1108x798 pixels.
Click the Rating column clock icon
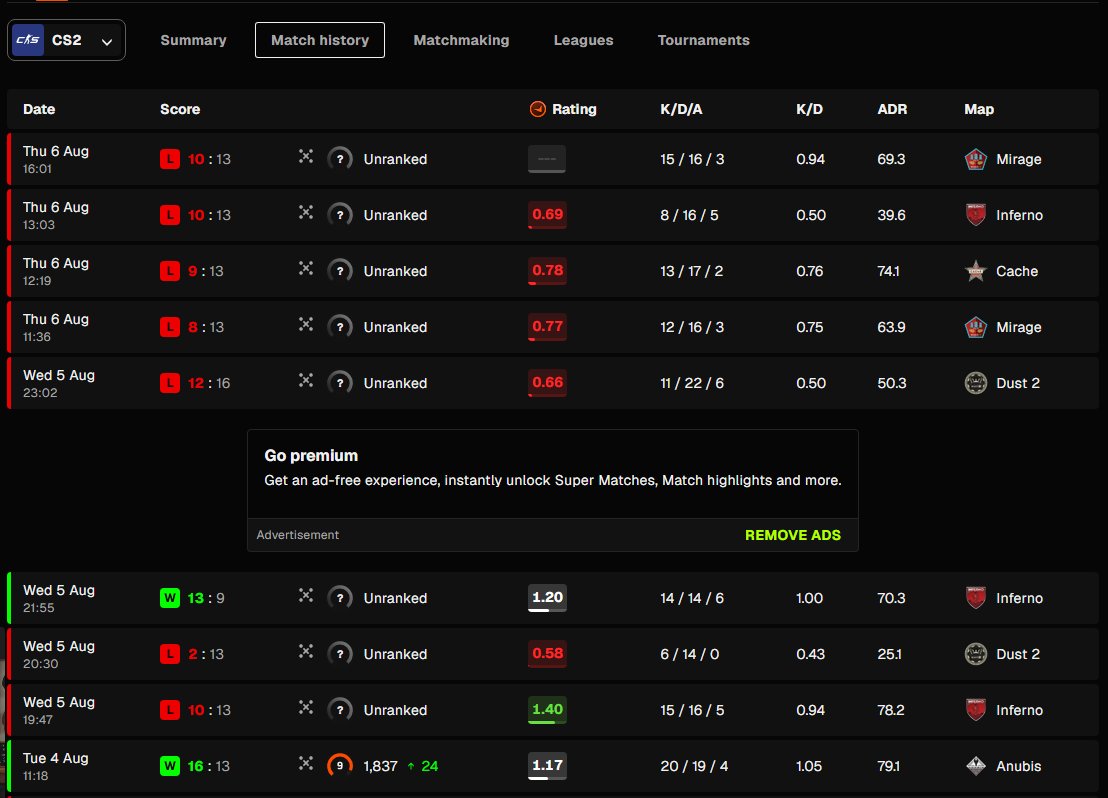click(x=538, y=109)
